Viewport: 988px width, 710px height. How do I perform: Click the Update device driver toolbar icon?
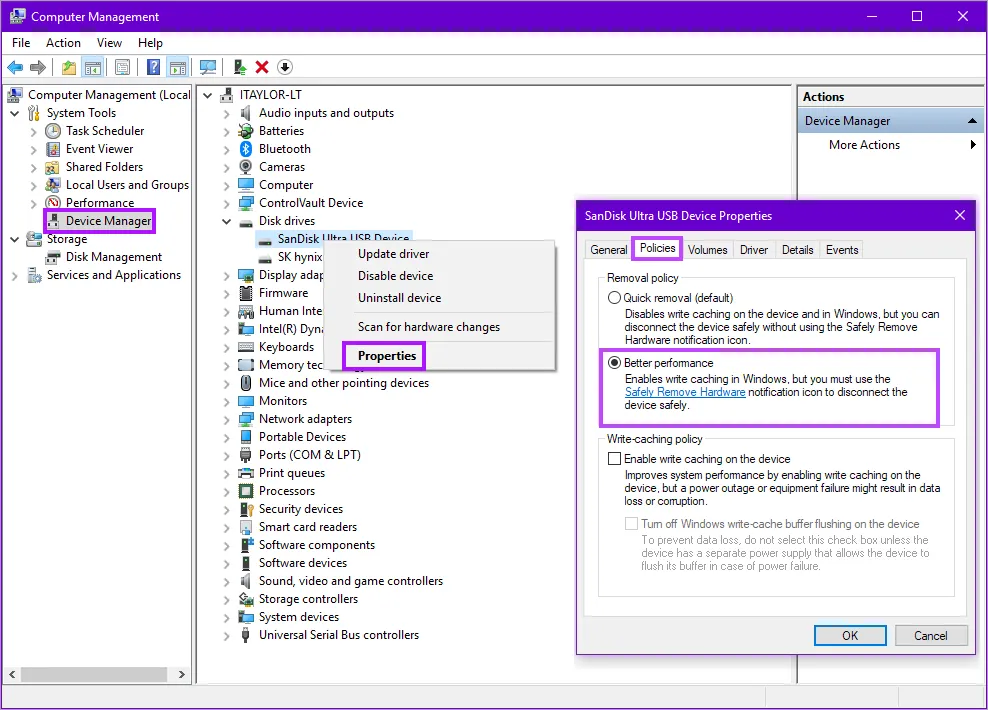tap(239, 67)
